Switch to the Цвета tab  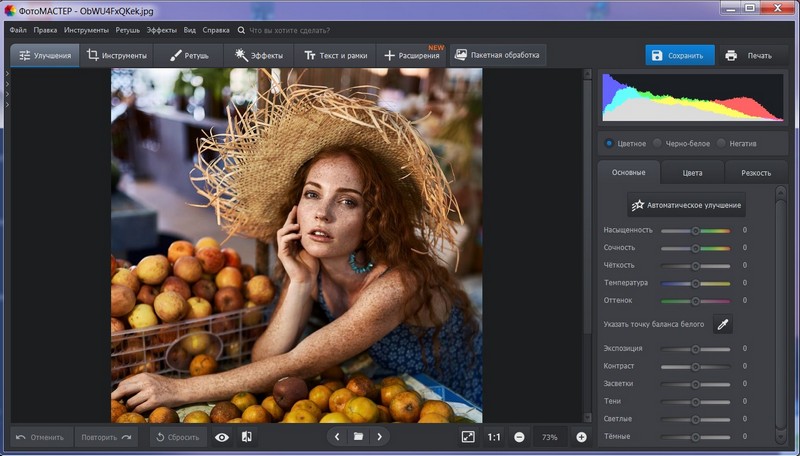pos(692,173)
